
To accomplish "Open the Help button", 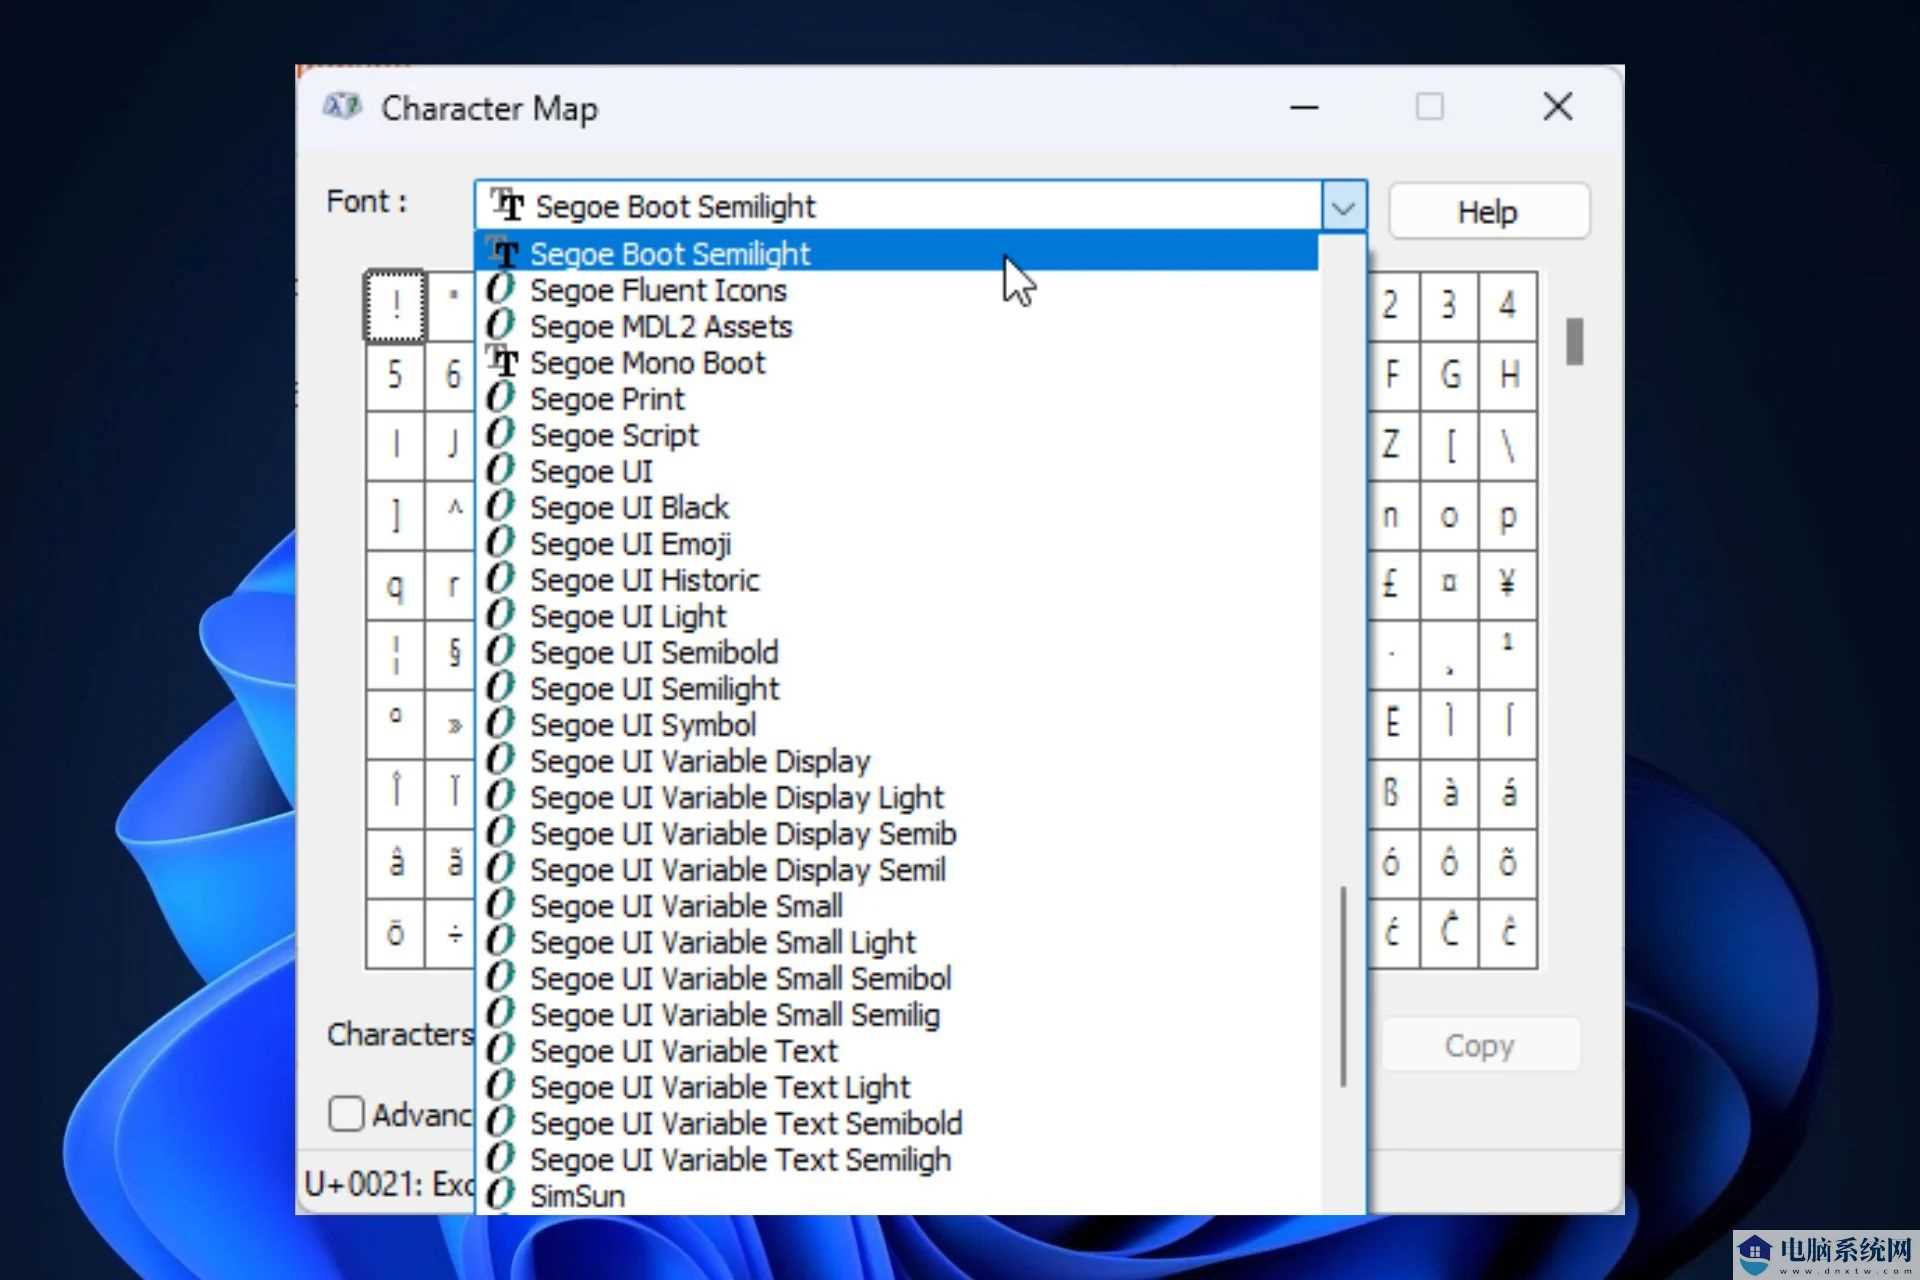I will coord(1488,211).
